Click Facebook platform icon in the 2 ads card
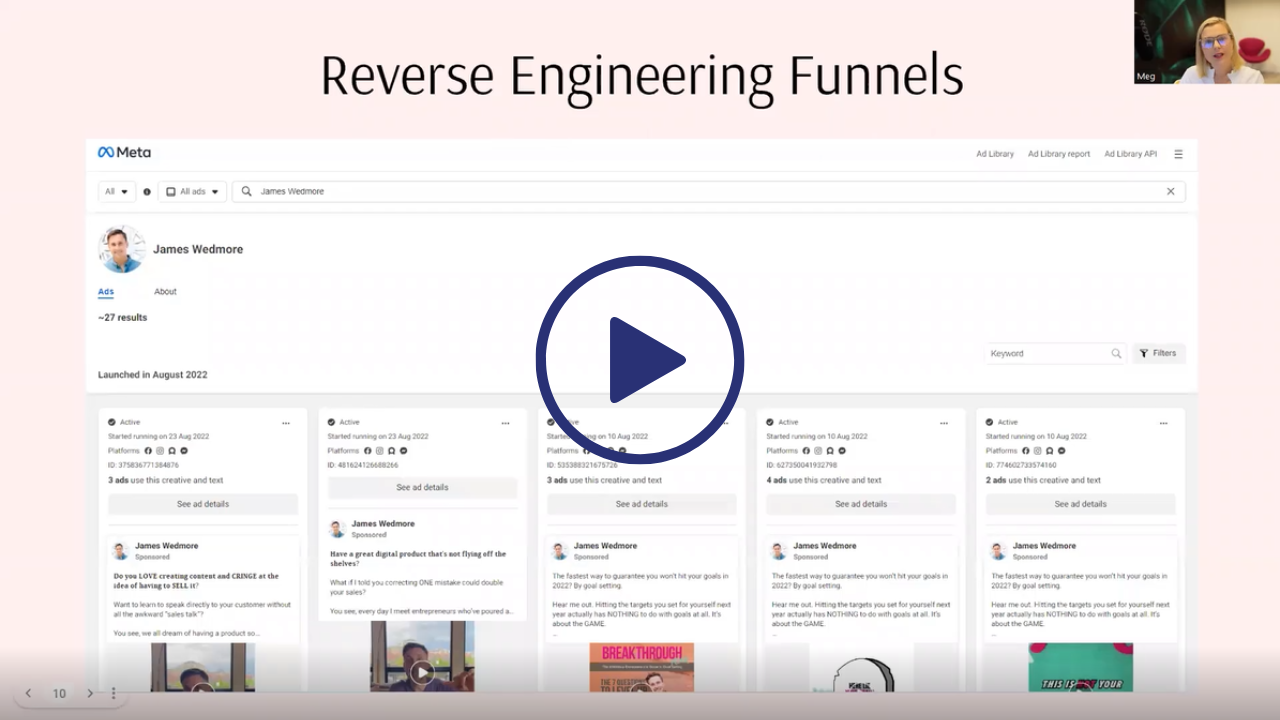Viewport: 1280px width, 720px height. (x=1026, y=451)
